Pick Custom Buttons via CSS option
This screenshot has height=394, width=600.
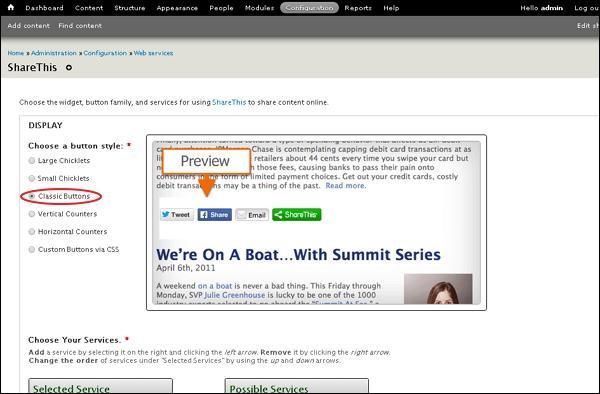[x=32, y=249]
